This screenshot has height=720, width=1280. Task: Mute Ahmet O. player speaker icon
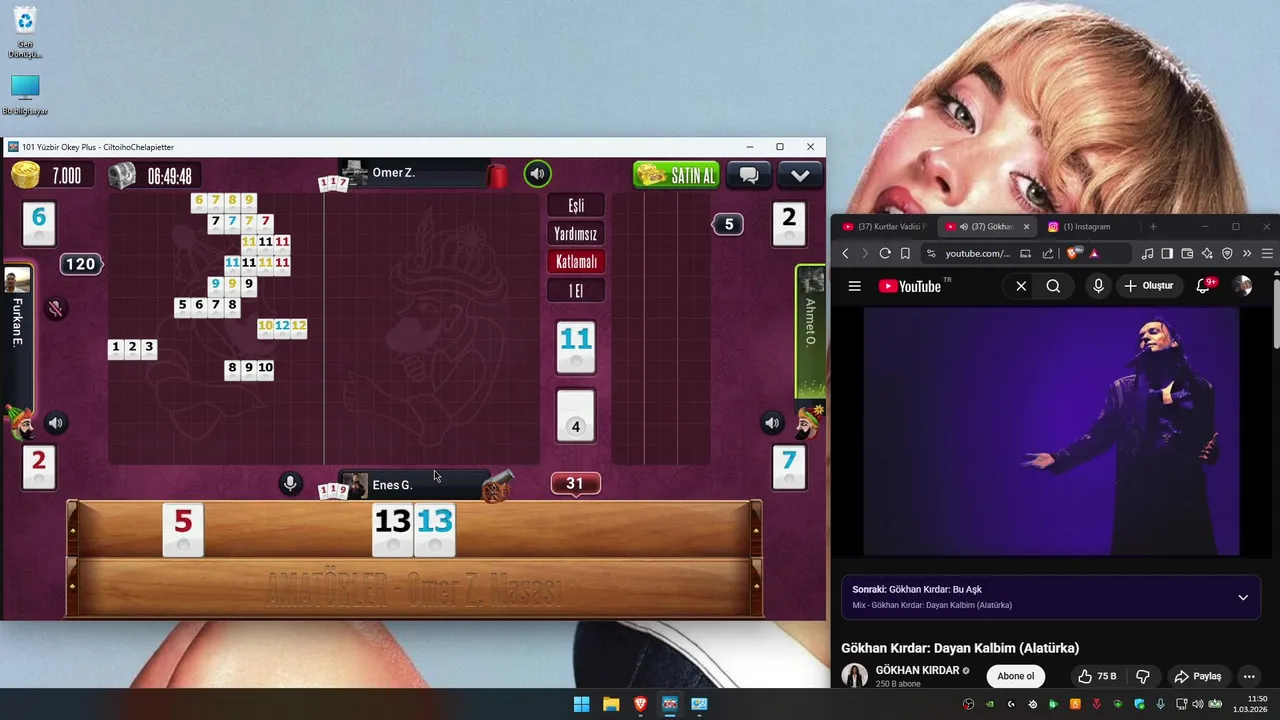click(x=772, y=423)
